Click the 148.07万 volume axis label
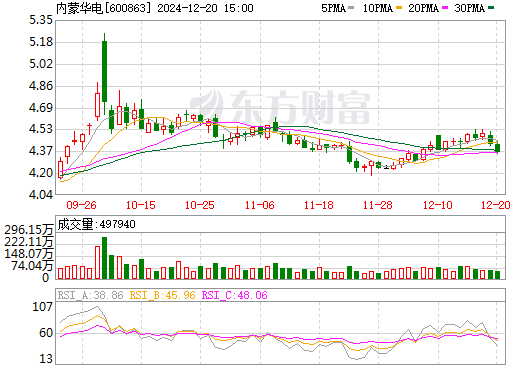Screen dimensions: 520x365 29,254
